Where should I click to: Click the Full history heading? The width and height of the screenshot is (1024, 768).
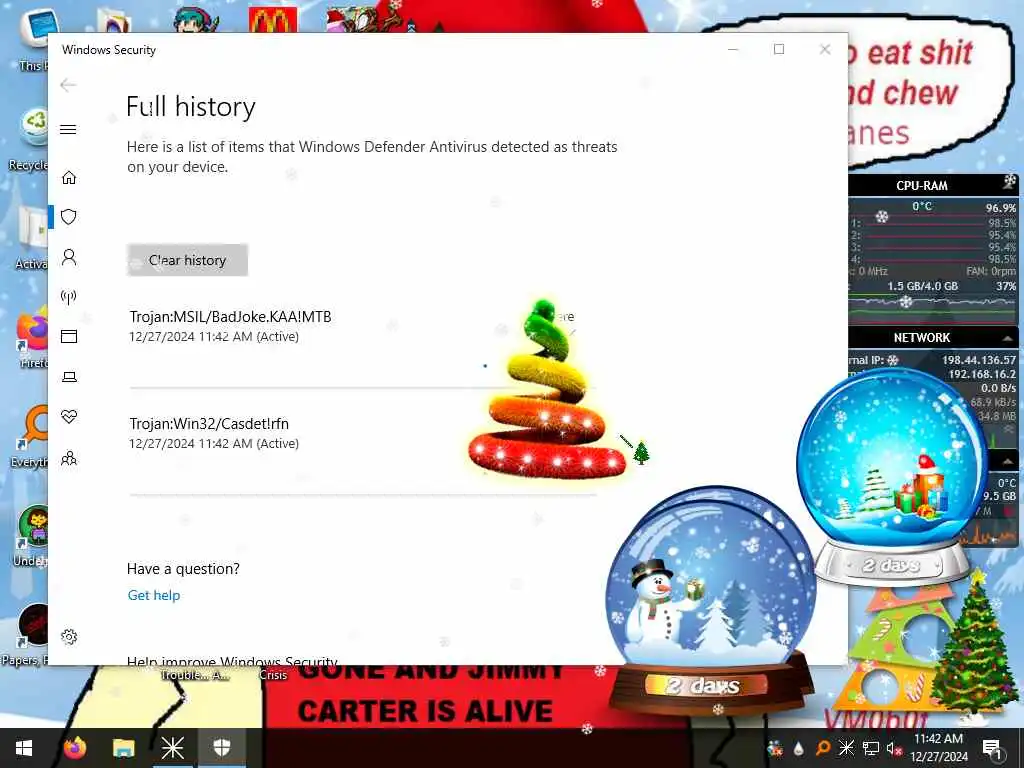pos(191,106)
